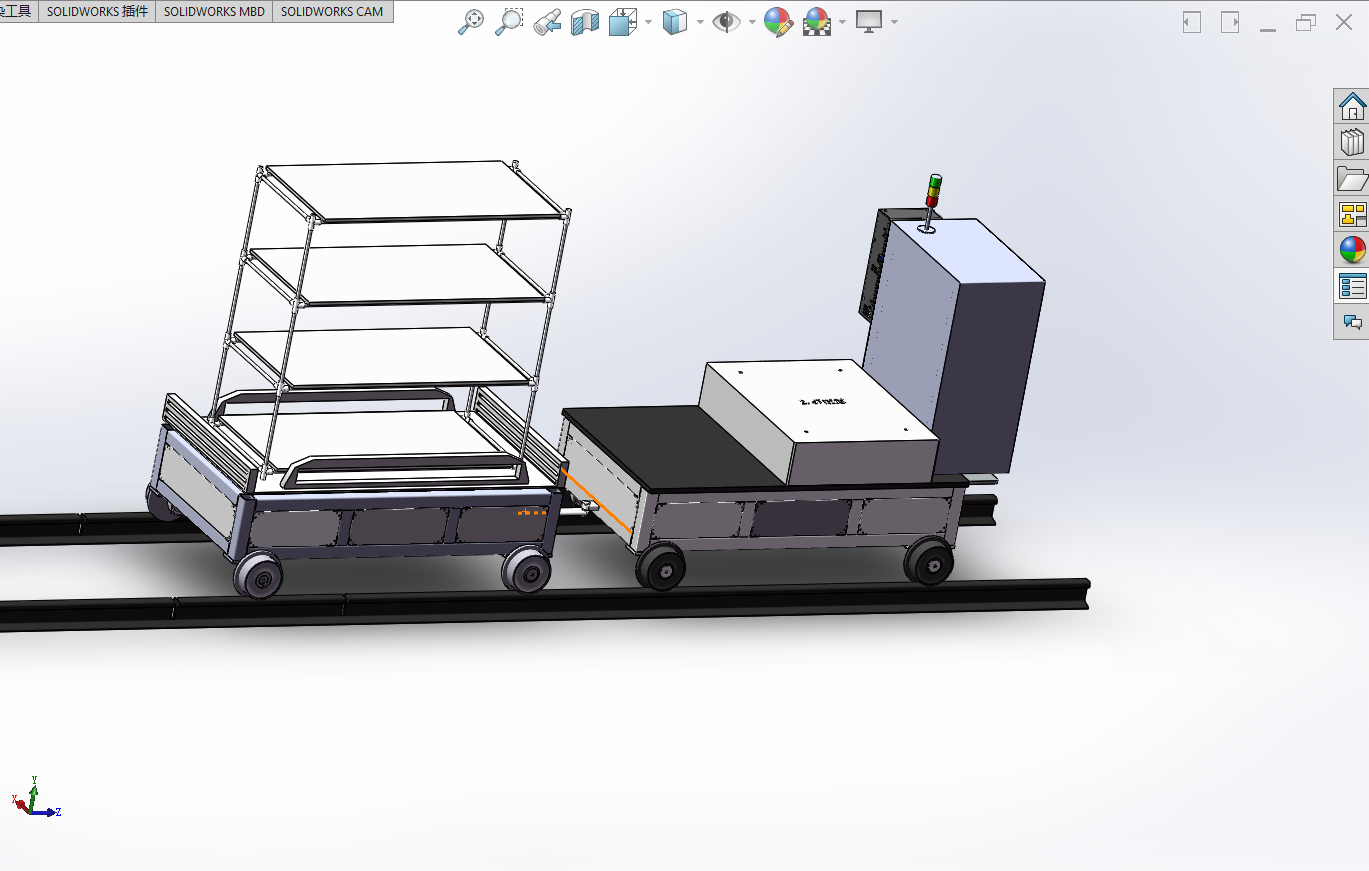Toggle Hide/Show Items eye icon
The image size is (1369, 871).
(x=726, y=22)
